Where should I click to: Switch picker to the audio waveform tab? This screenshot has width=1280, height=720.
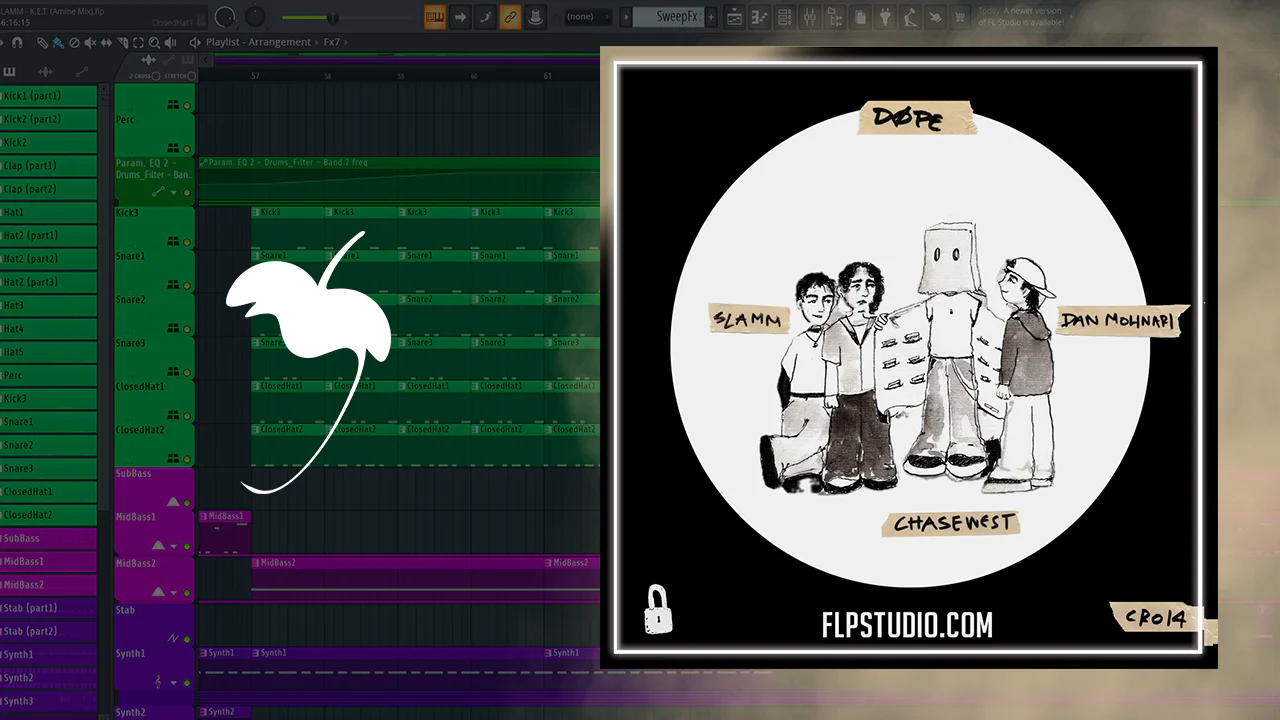click(45, 72)
